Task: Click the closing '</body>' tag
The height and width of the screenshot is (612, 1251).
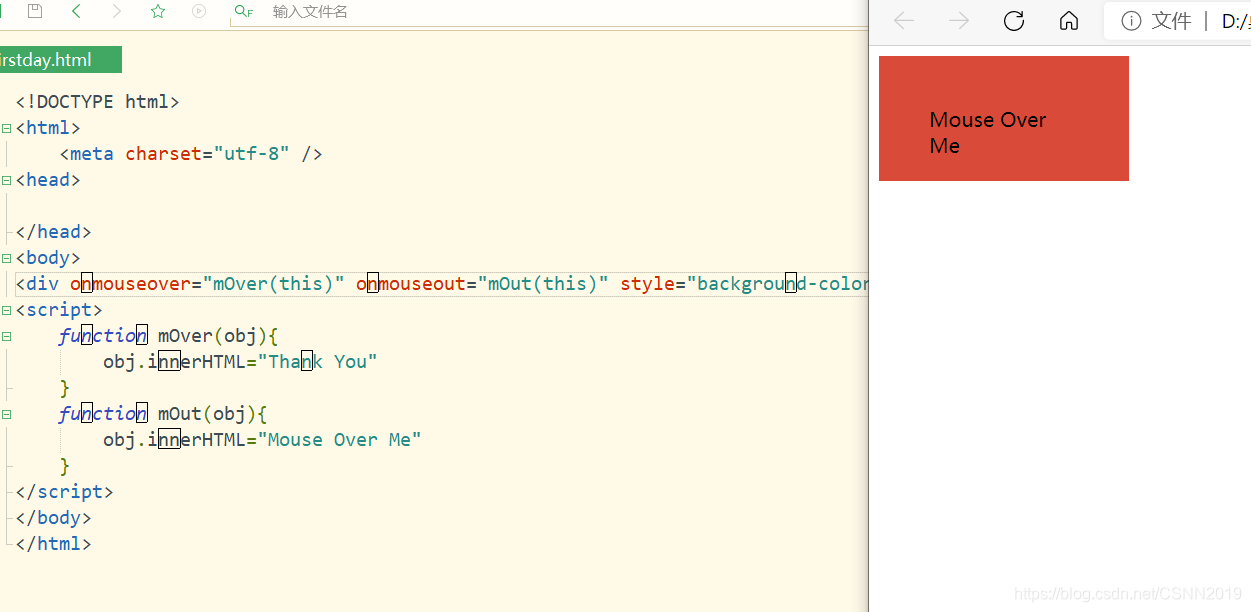Action: tap(54, 518)
